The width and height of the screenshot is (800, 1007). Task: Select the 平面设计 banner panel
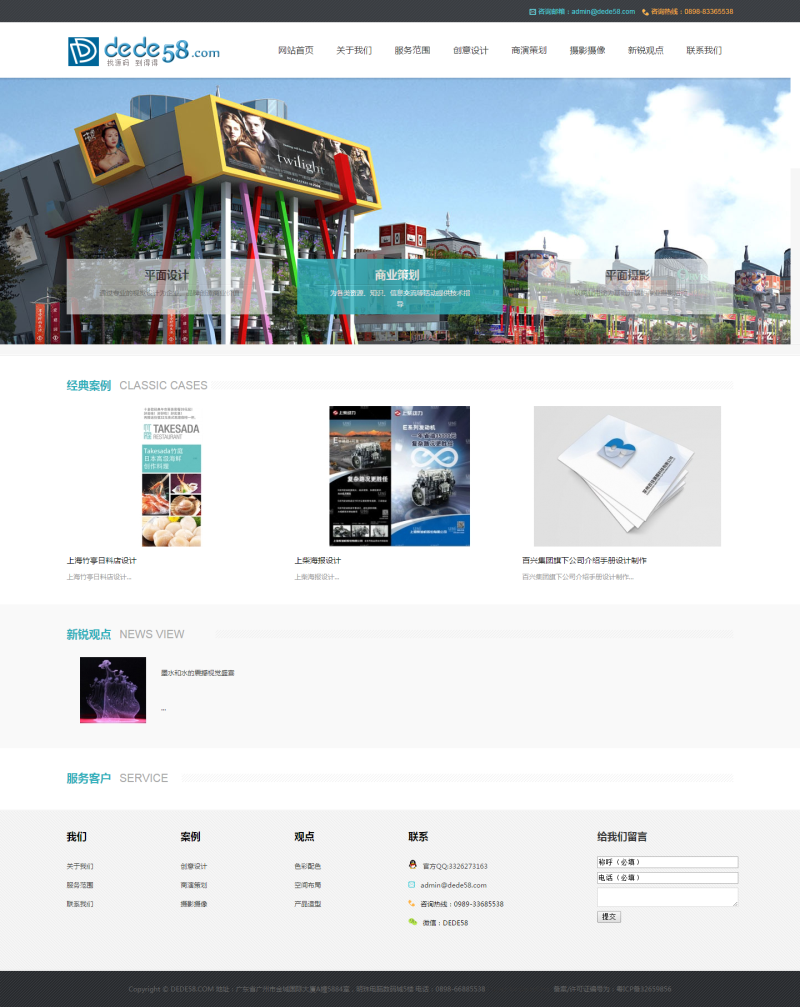[169, 286]
